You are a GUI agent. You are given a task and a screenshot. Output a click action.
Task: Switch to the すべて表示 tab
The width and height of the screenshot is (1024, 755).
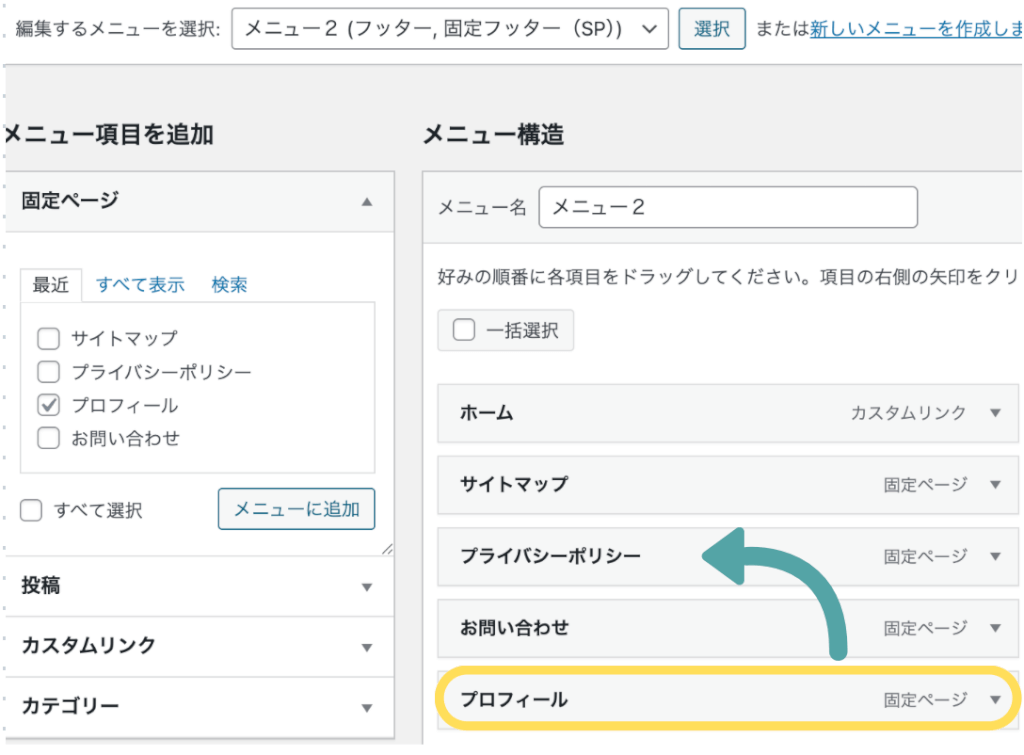coord(140,285)
